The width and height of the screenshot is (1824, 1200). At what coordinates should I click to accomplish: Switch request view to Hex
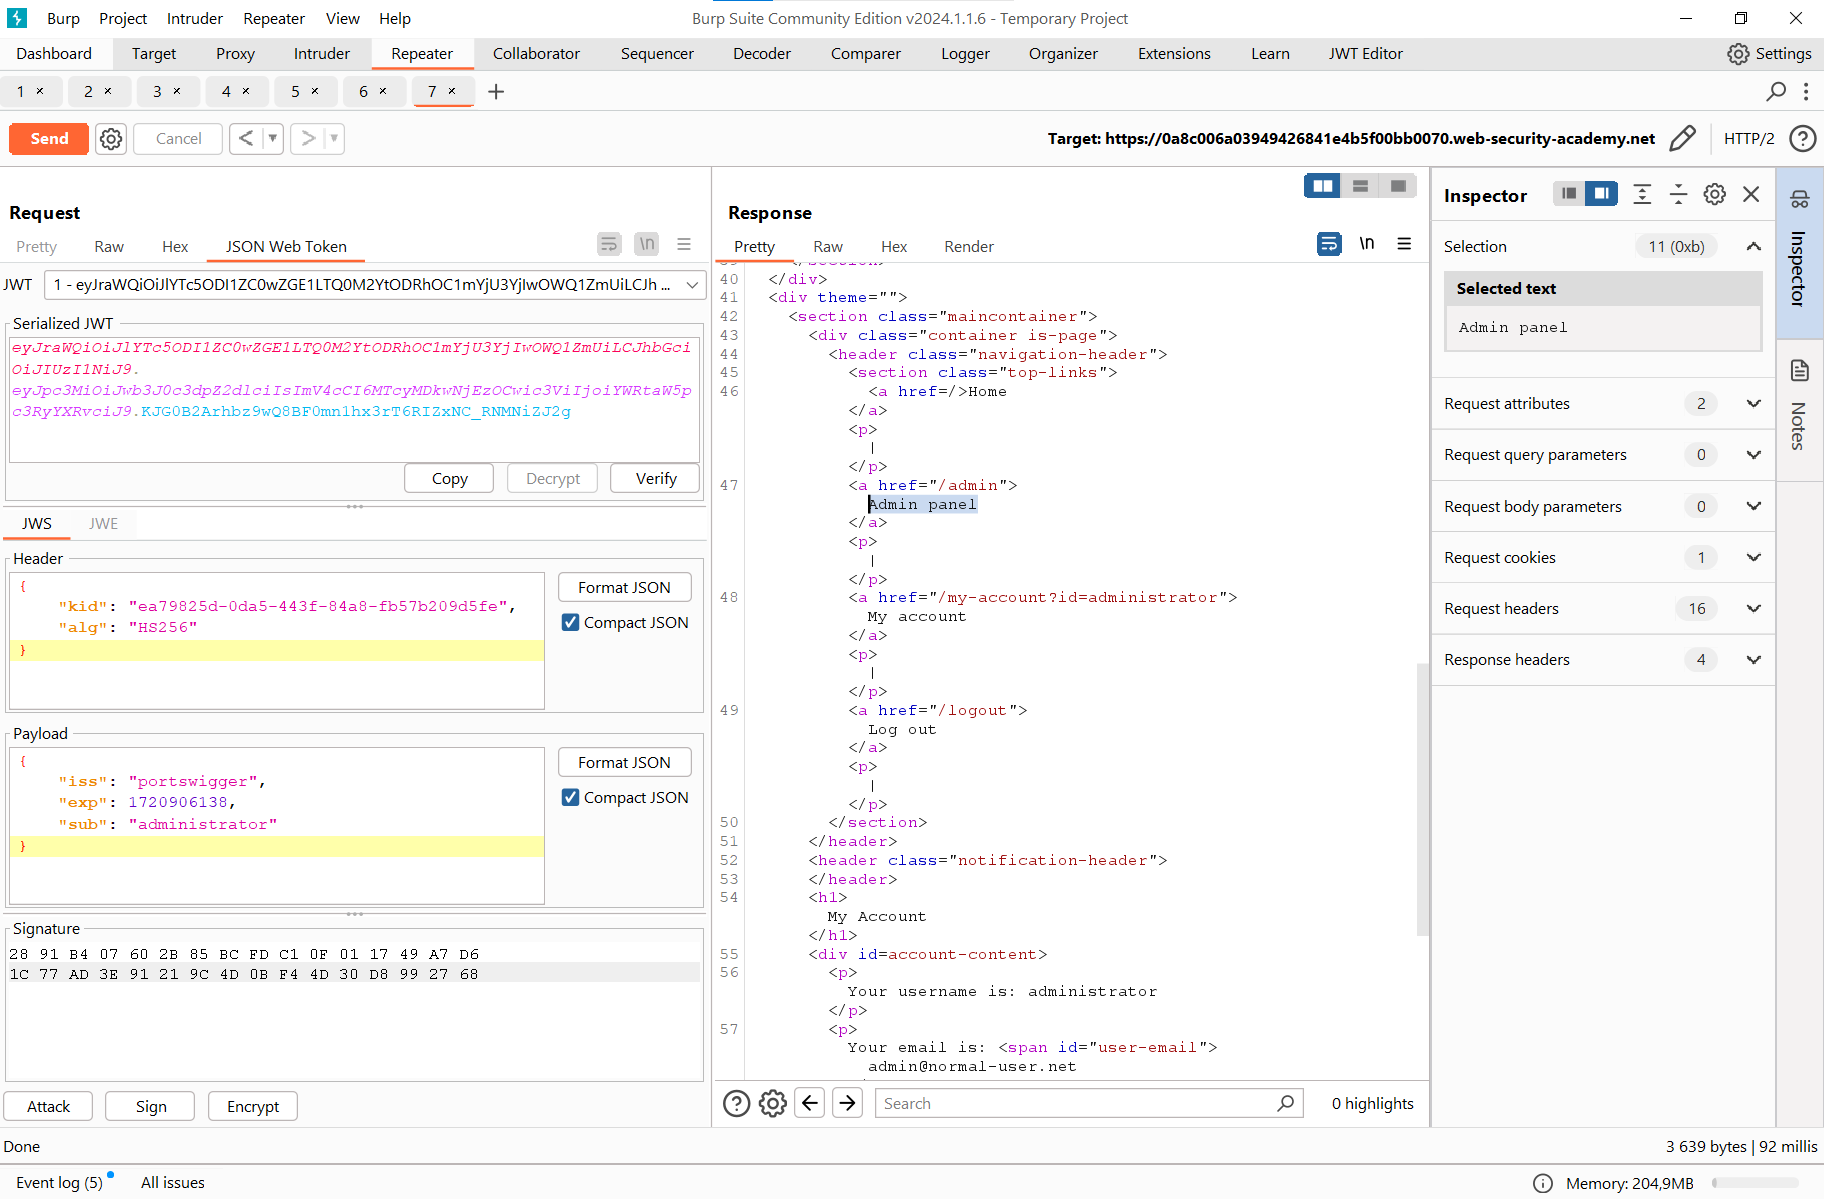click(x=175, y=246)
